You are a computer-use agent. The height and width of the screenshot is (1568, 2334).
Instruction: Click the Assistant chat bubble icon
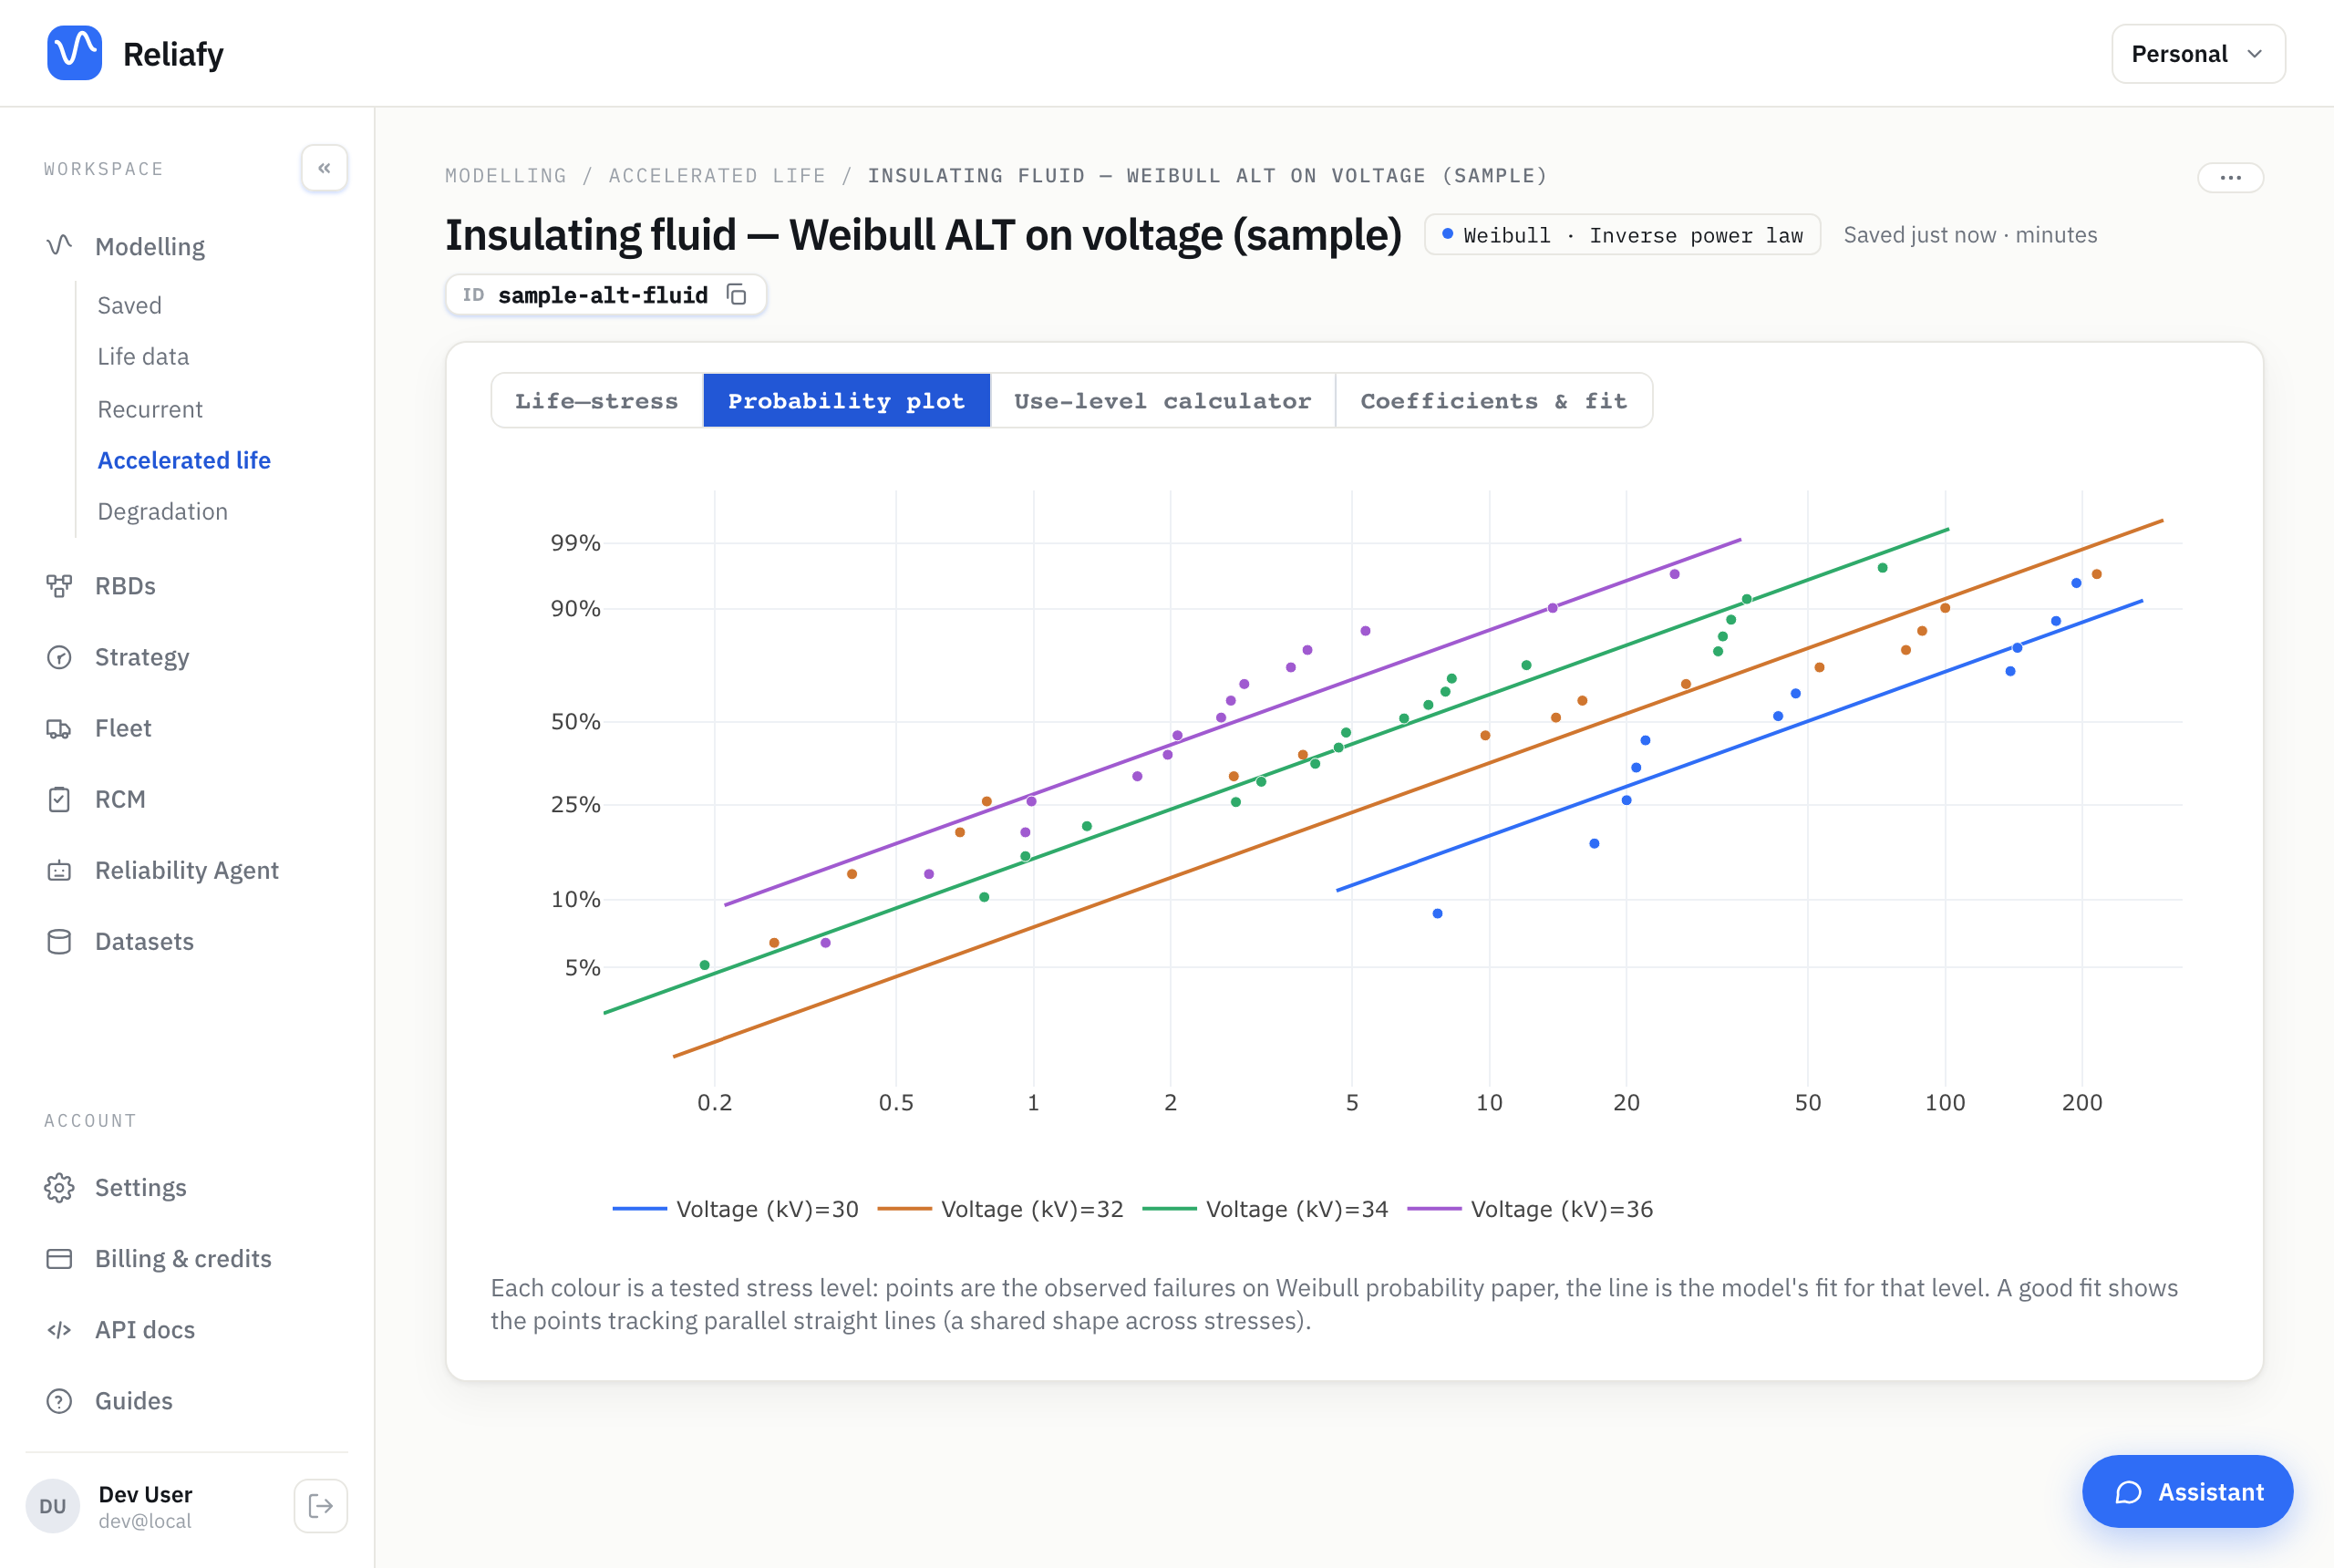tap(2128, 1492)
